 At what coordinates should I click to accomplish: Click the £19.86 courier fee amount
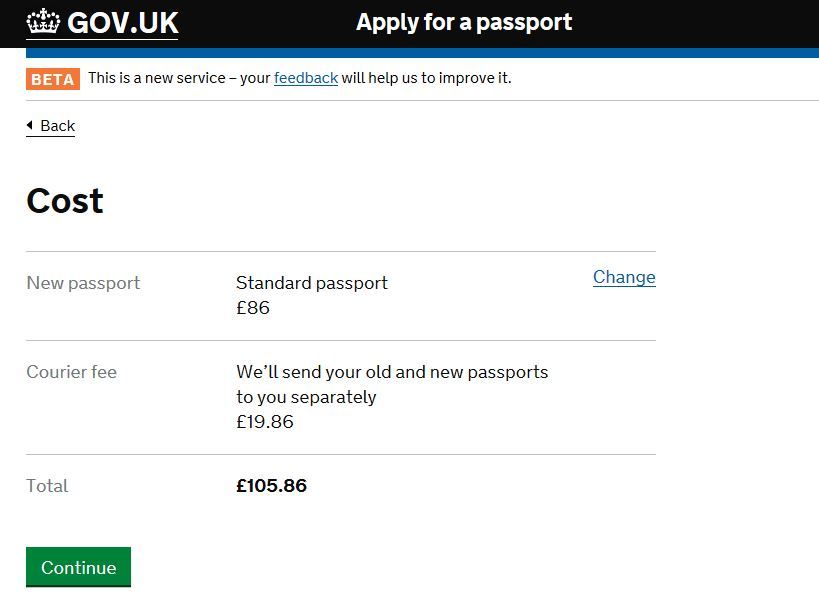coord(265,422)
